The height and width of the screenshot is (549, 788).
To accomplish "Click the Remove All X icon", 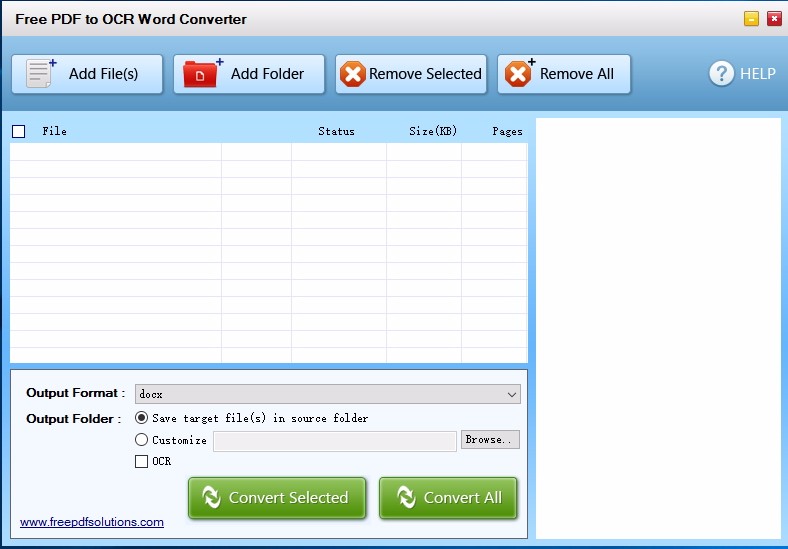I will coord(519,73).
